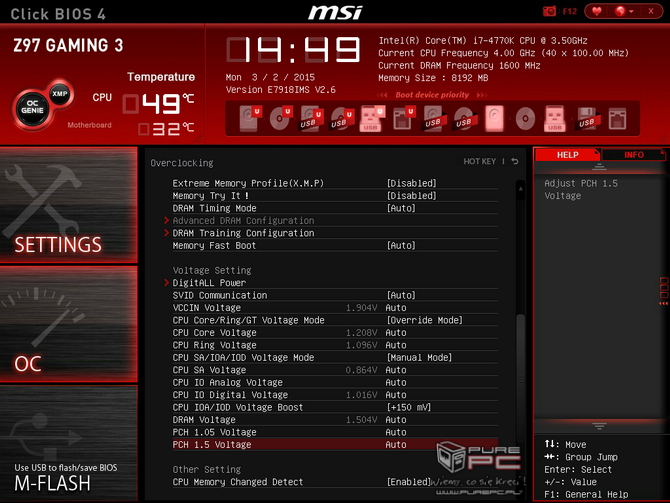
Task: Switch to the INFO tab
Action: [x=634, y=155]
